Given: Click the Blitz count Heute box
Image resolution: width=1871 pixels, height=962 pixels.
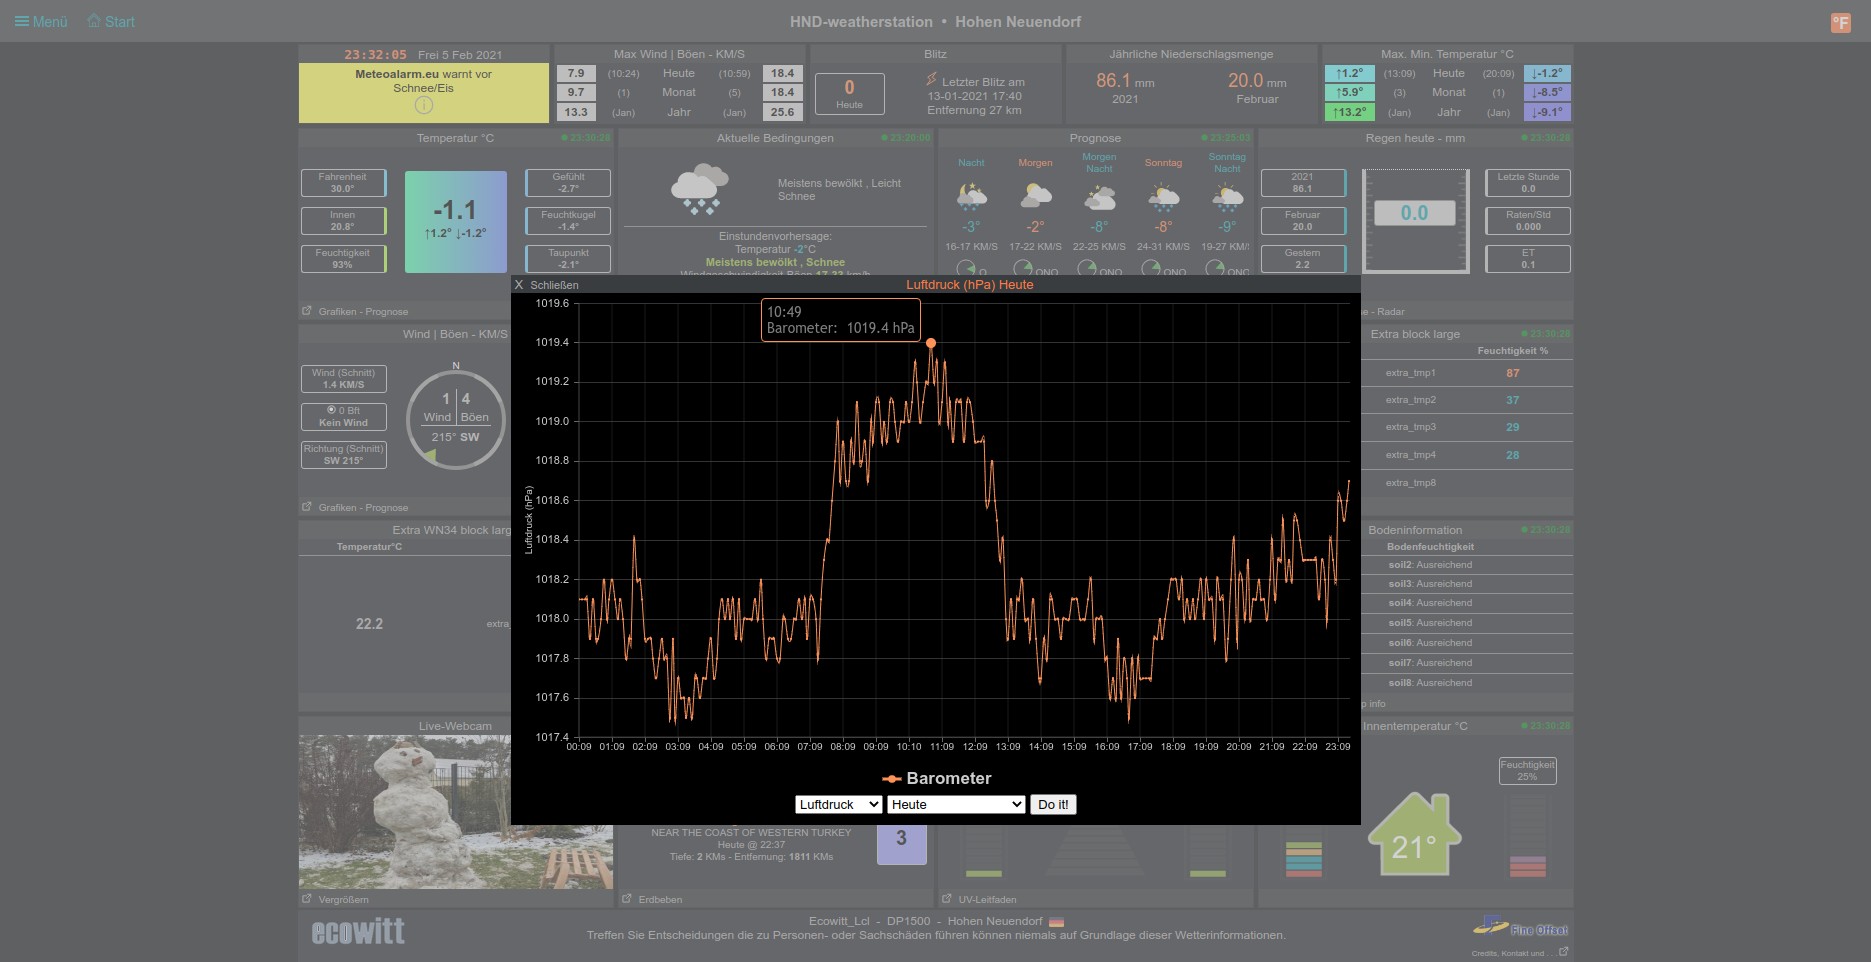Looking at the screenshot, I should tap(849, 93).
